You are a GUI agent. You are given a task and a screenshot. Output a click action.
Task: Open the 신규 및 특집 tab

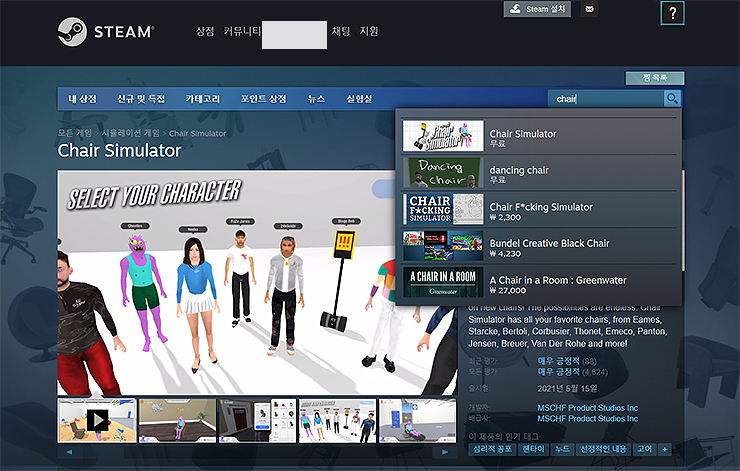[x=141, y=99]
